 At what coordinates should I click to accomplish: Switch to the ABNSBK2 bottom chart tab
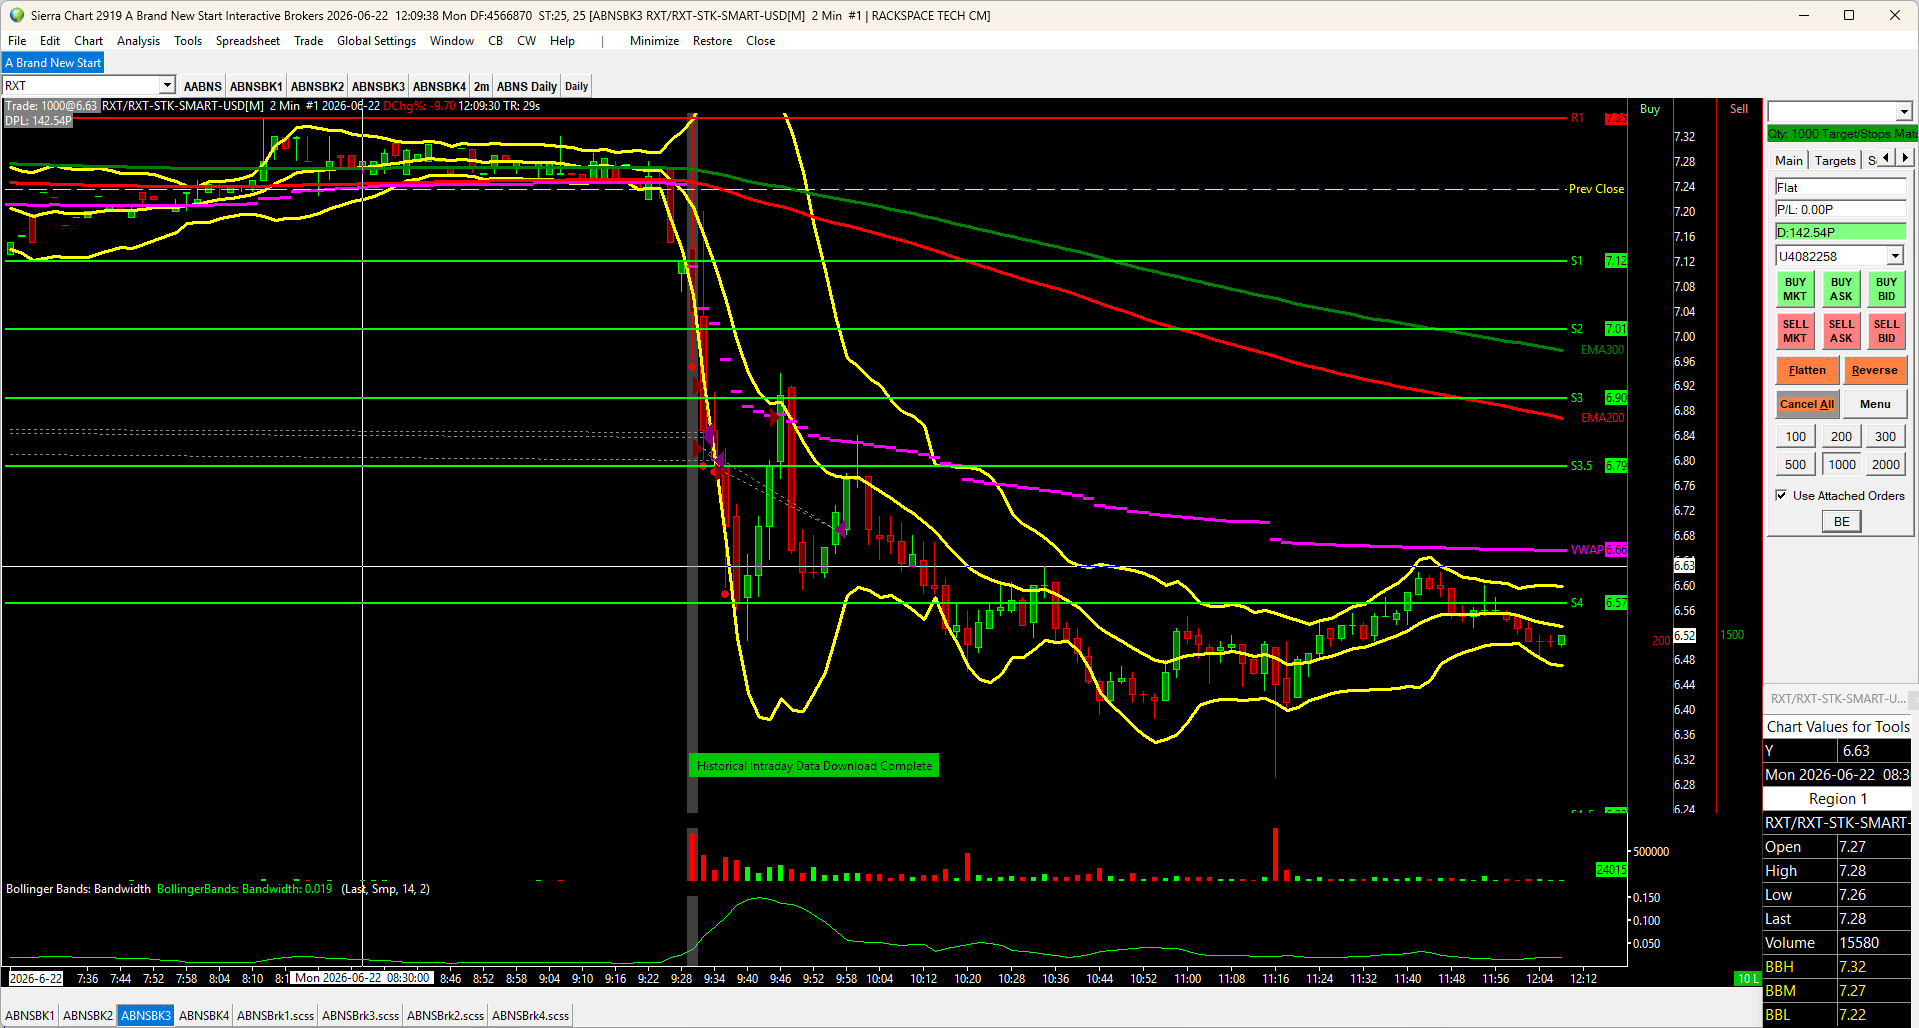click(88, 1016)
